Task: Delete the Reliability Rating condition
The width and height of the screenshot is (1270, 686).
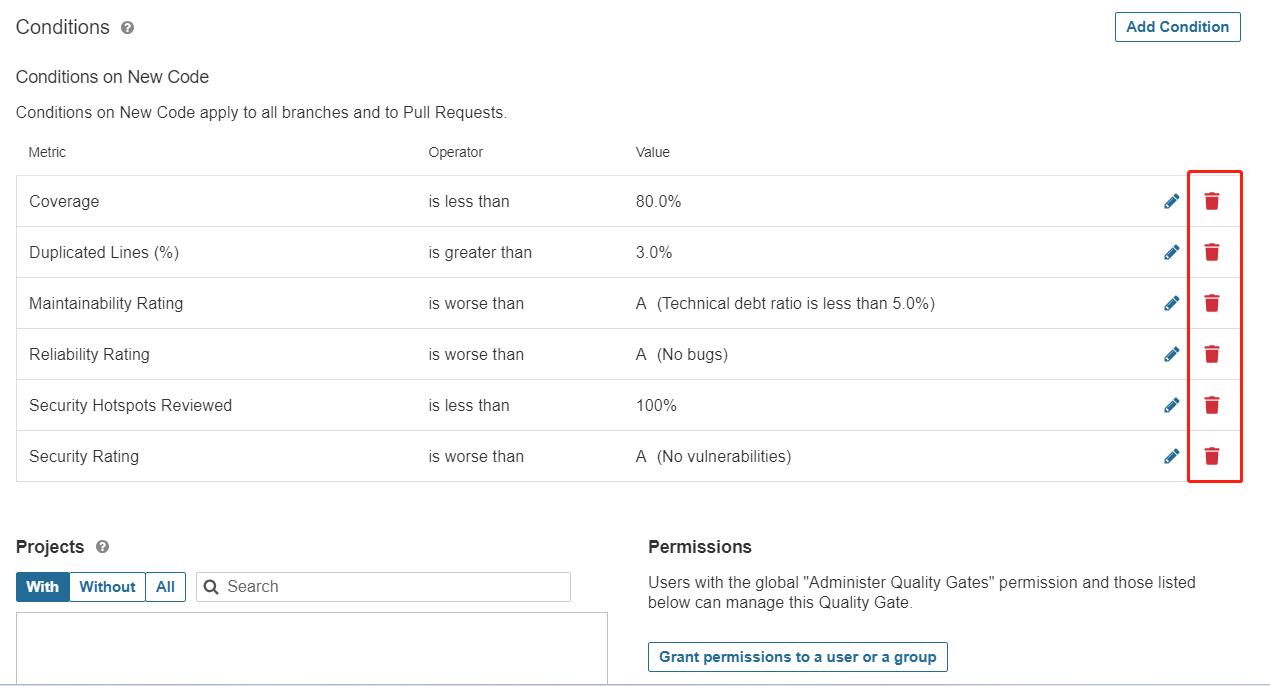Action: 1212,354
